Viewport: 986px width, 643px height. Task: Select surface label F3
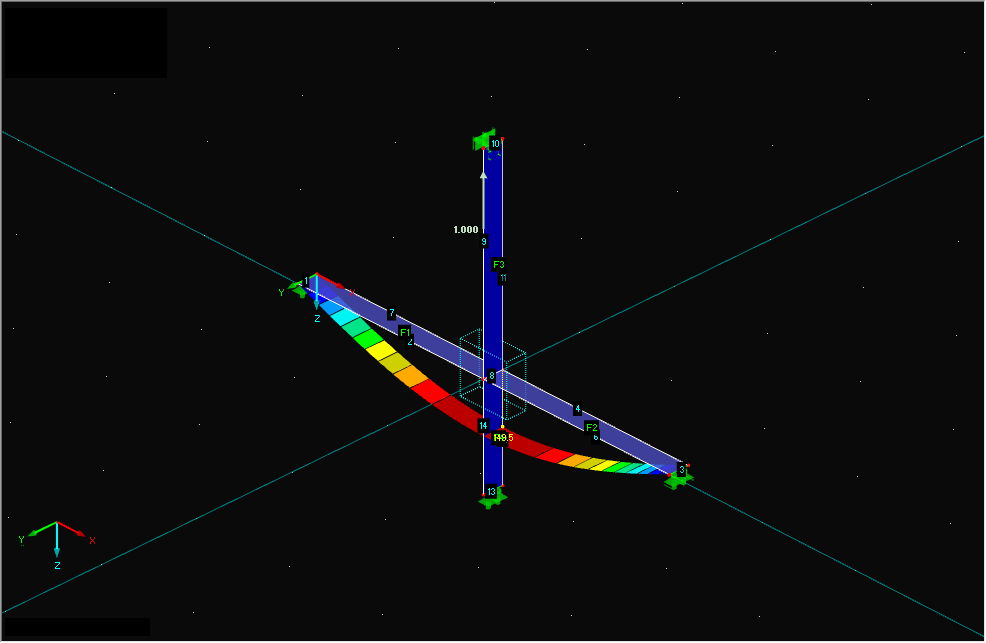pyautogui.click(x=499, y=265)
